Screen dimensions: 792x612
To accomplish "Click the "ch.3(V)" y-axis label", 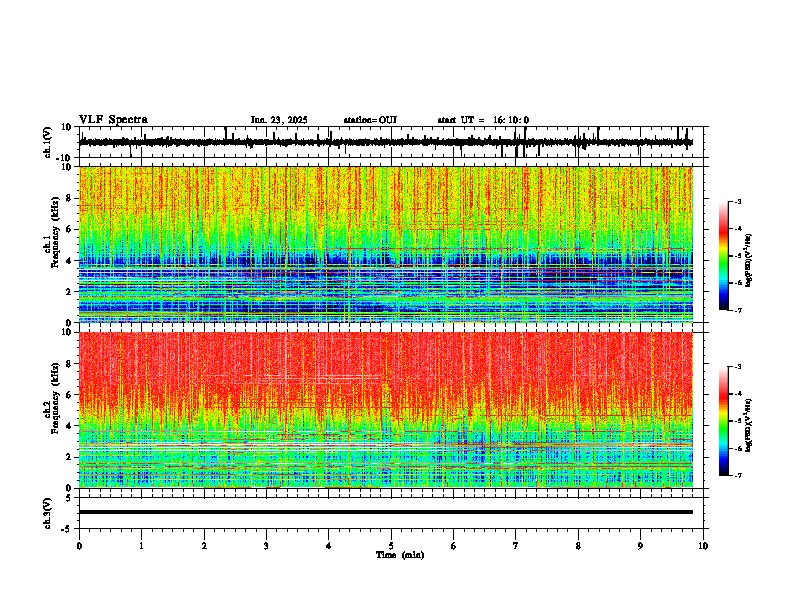I will point(48,514).
